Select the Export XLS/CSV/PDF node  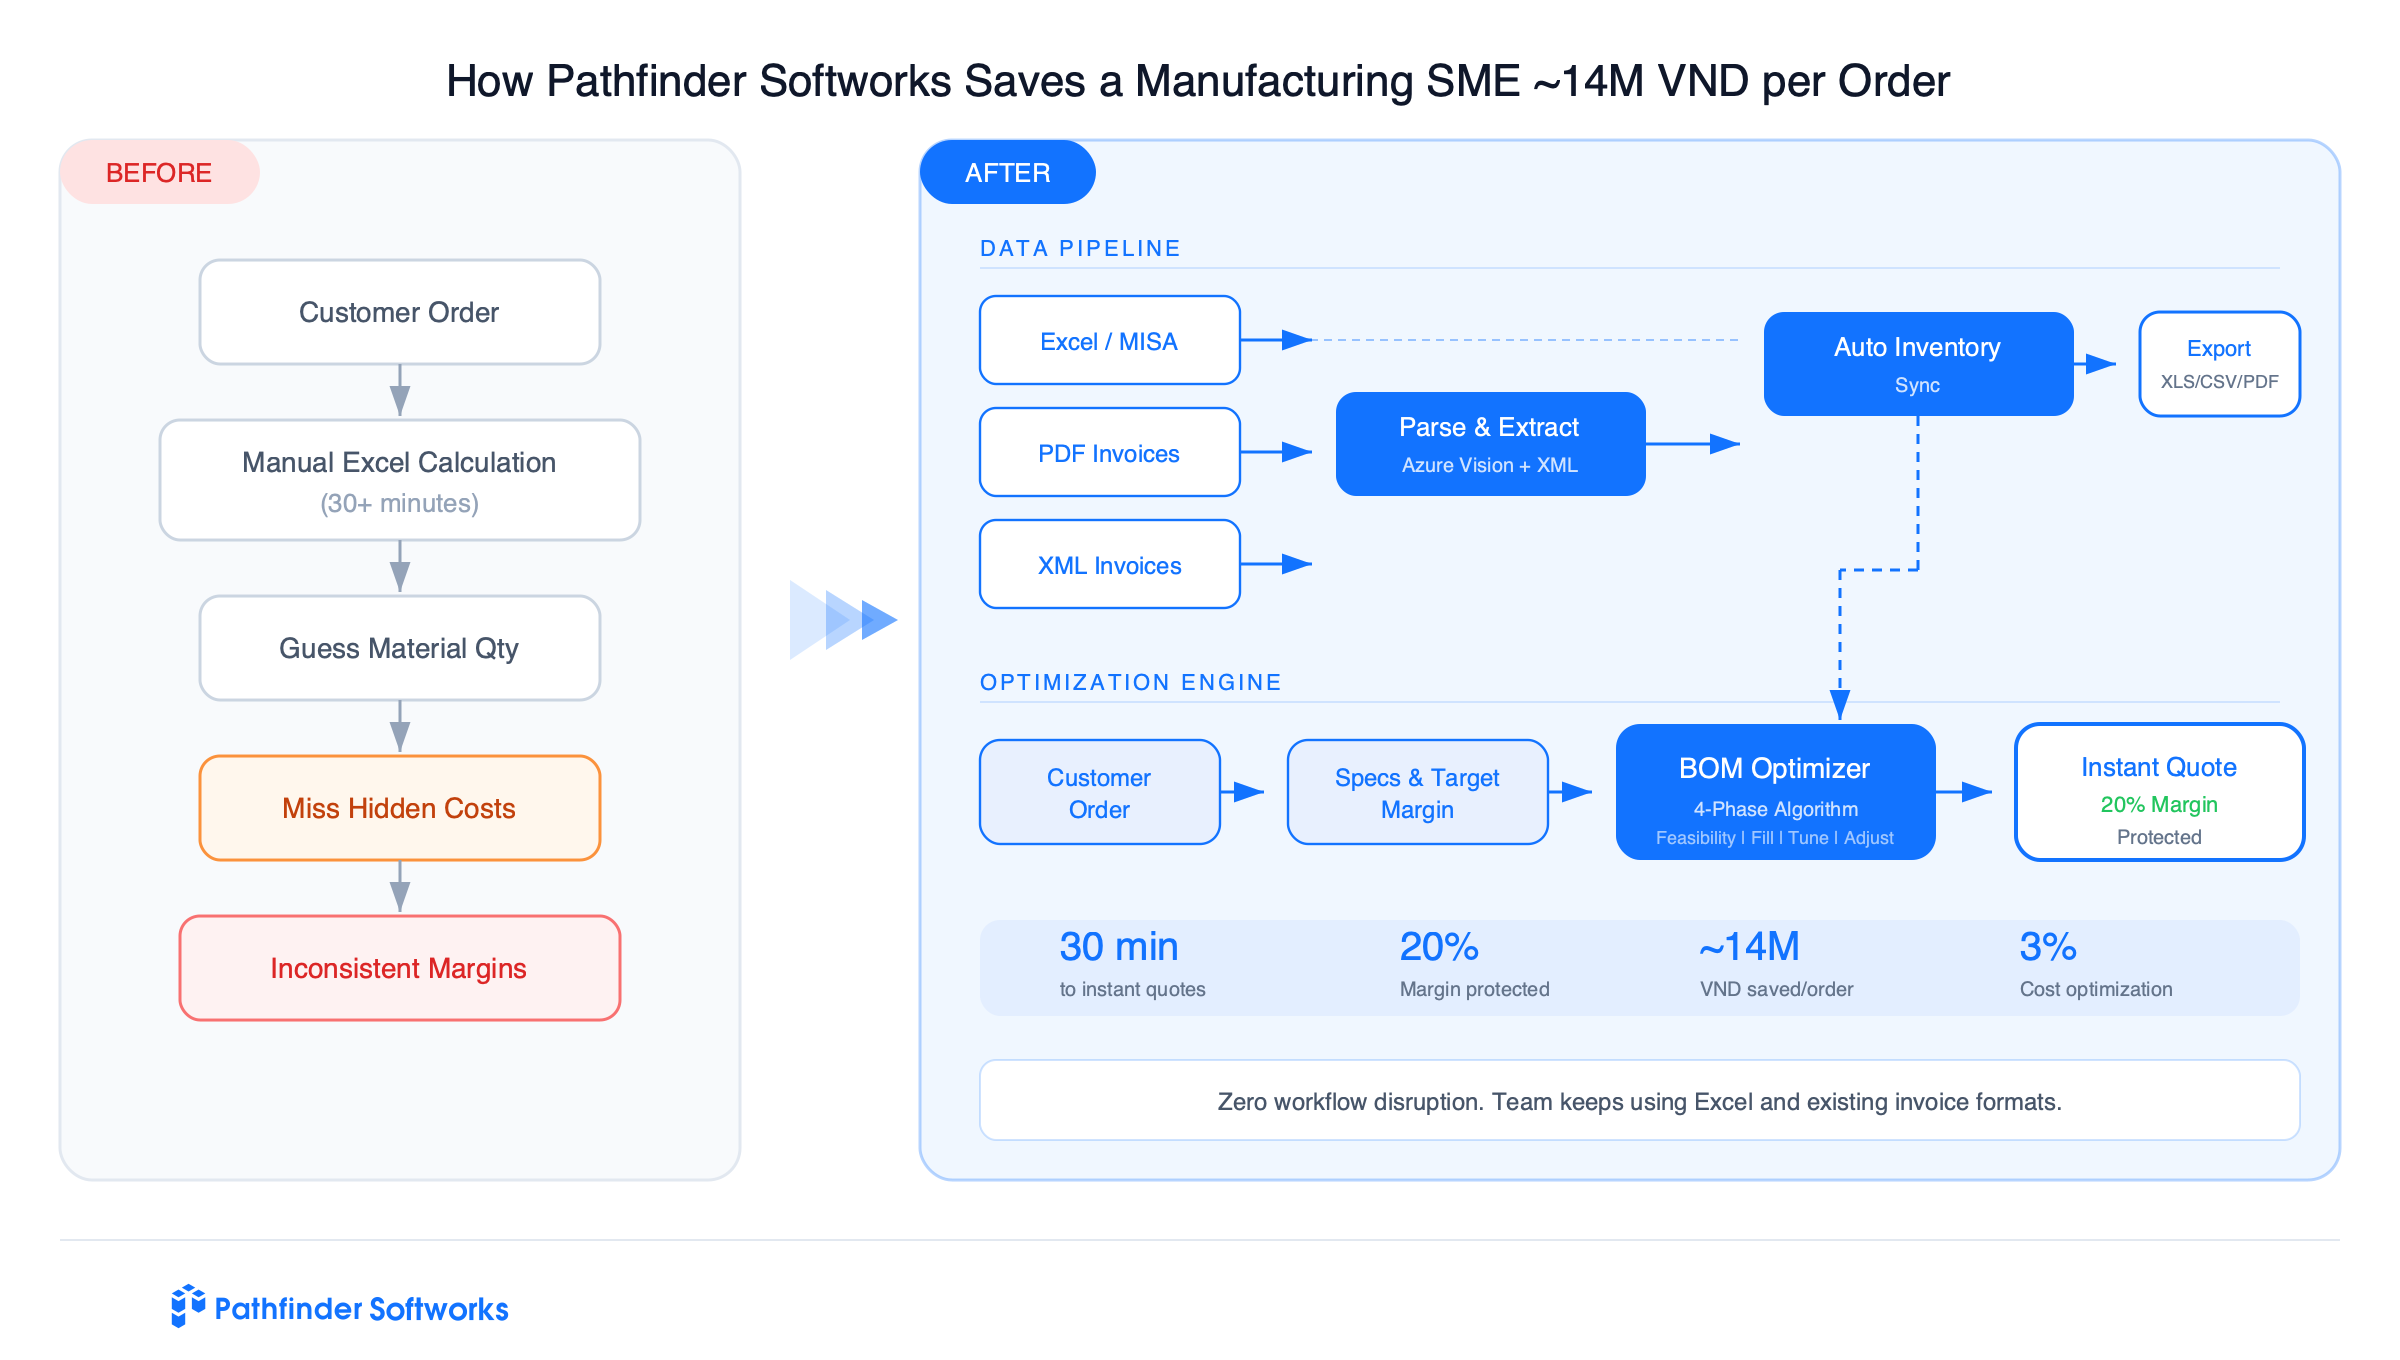click(2219, 363)
